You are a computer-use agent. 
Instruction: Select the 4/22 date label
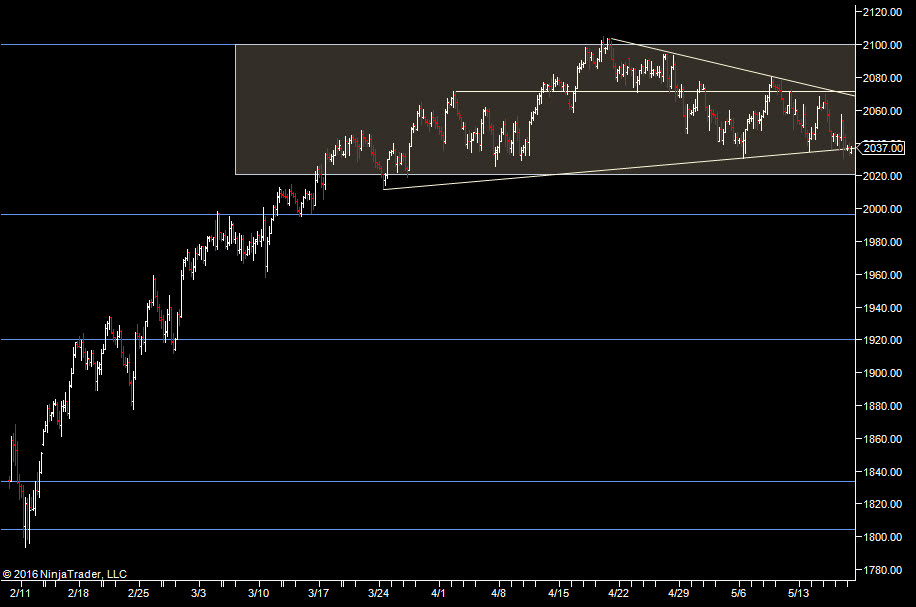[x=618, y=594]
